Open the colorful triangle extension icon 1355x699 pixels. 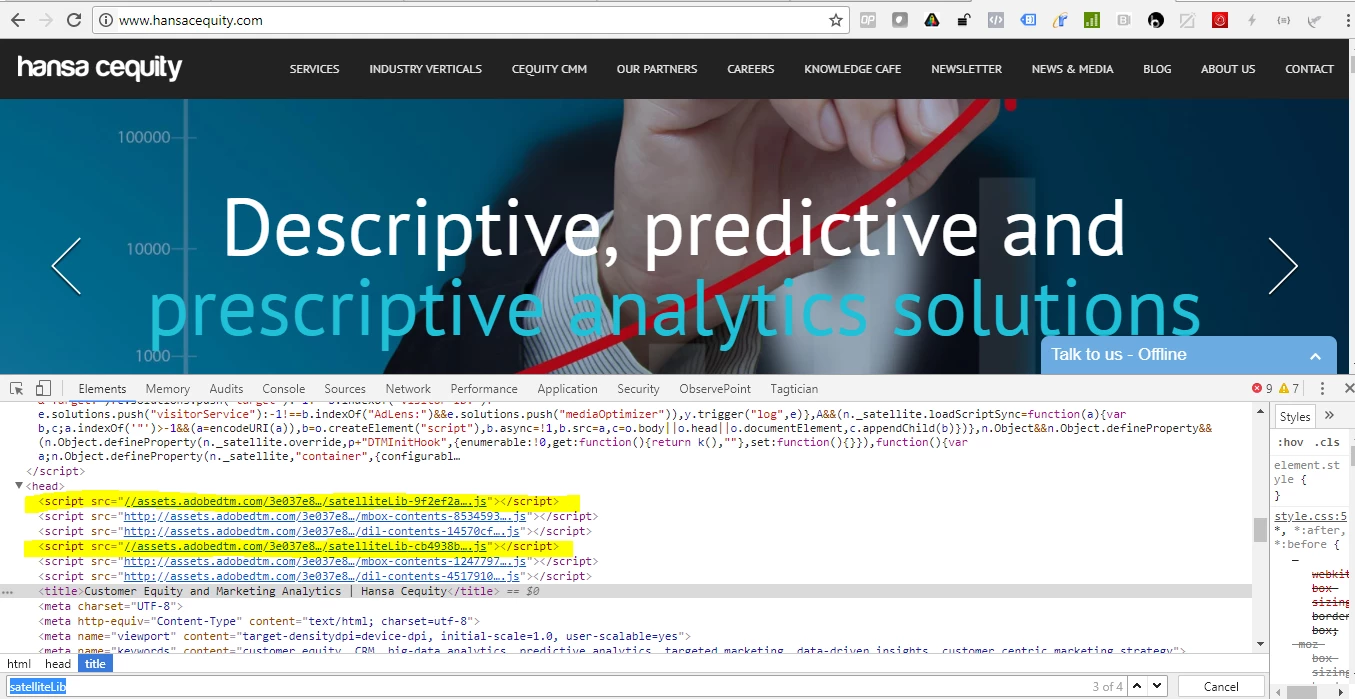click(x=932, y=20)
